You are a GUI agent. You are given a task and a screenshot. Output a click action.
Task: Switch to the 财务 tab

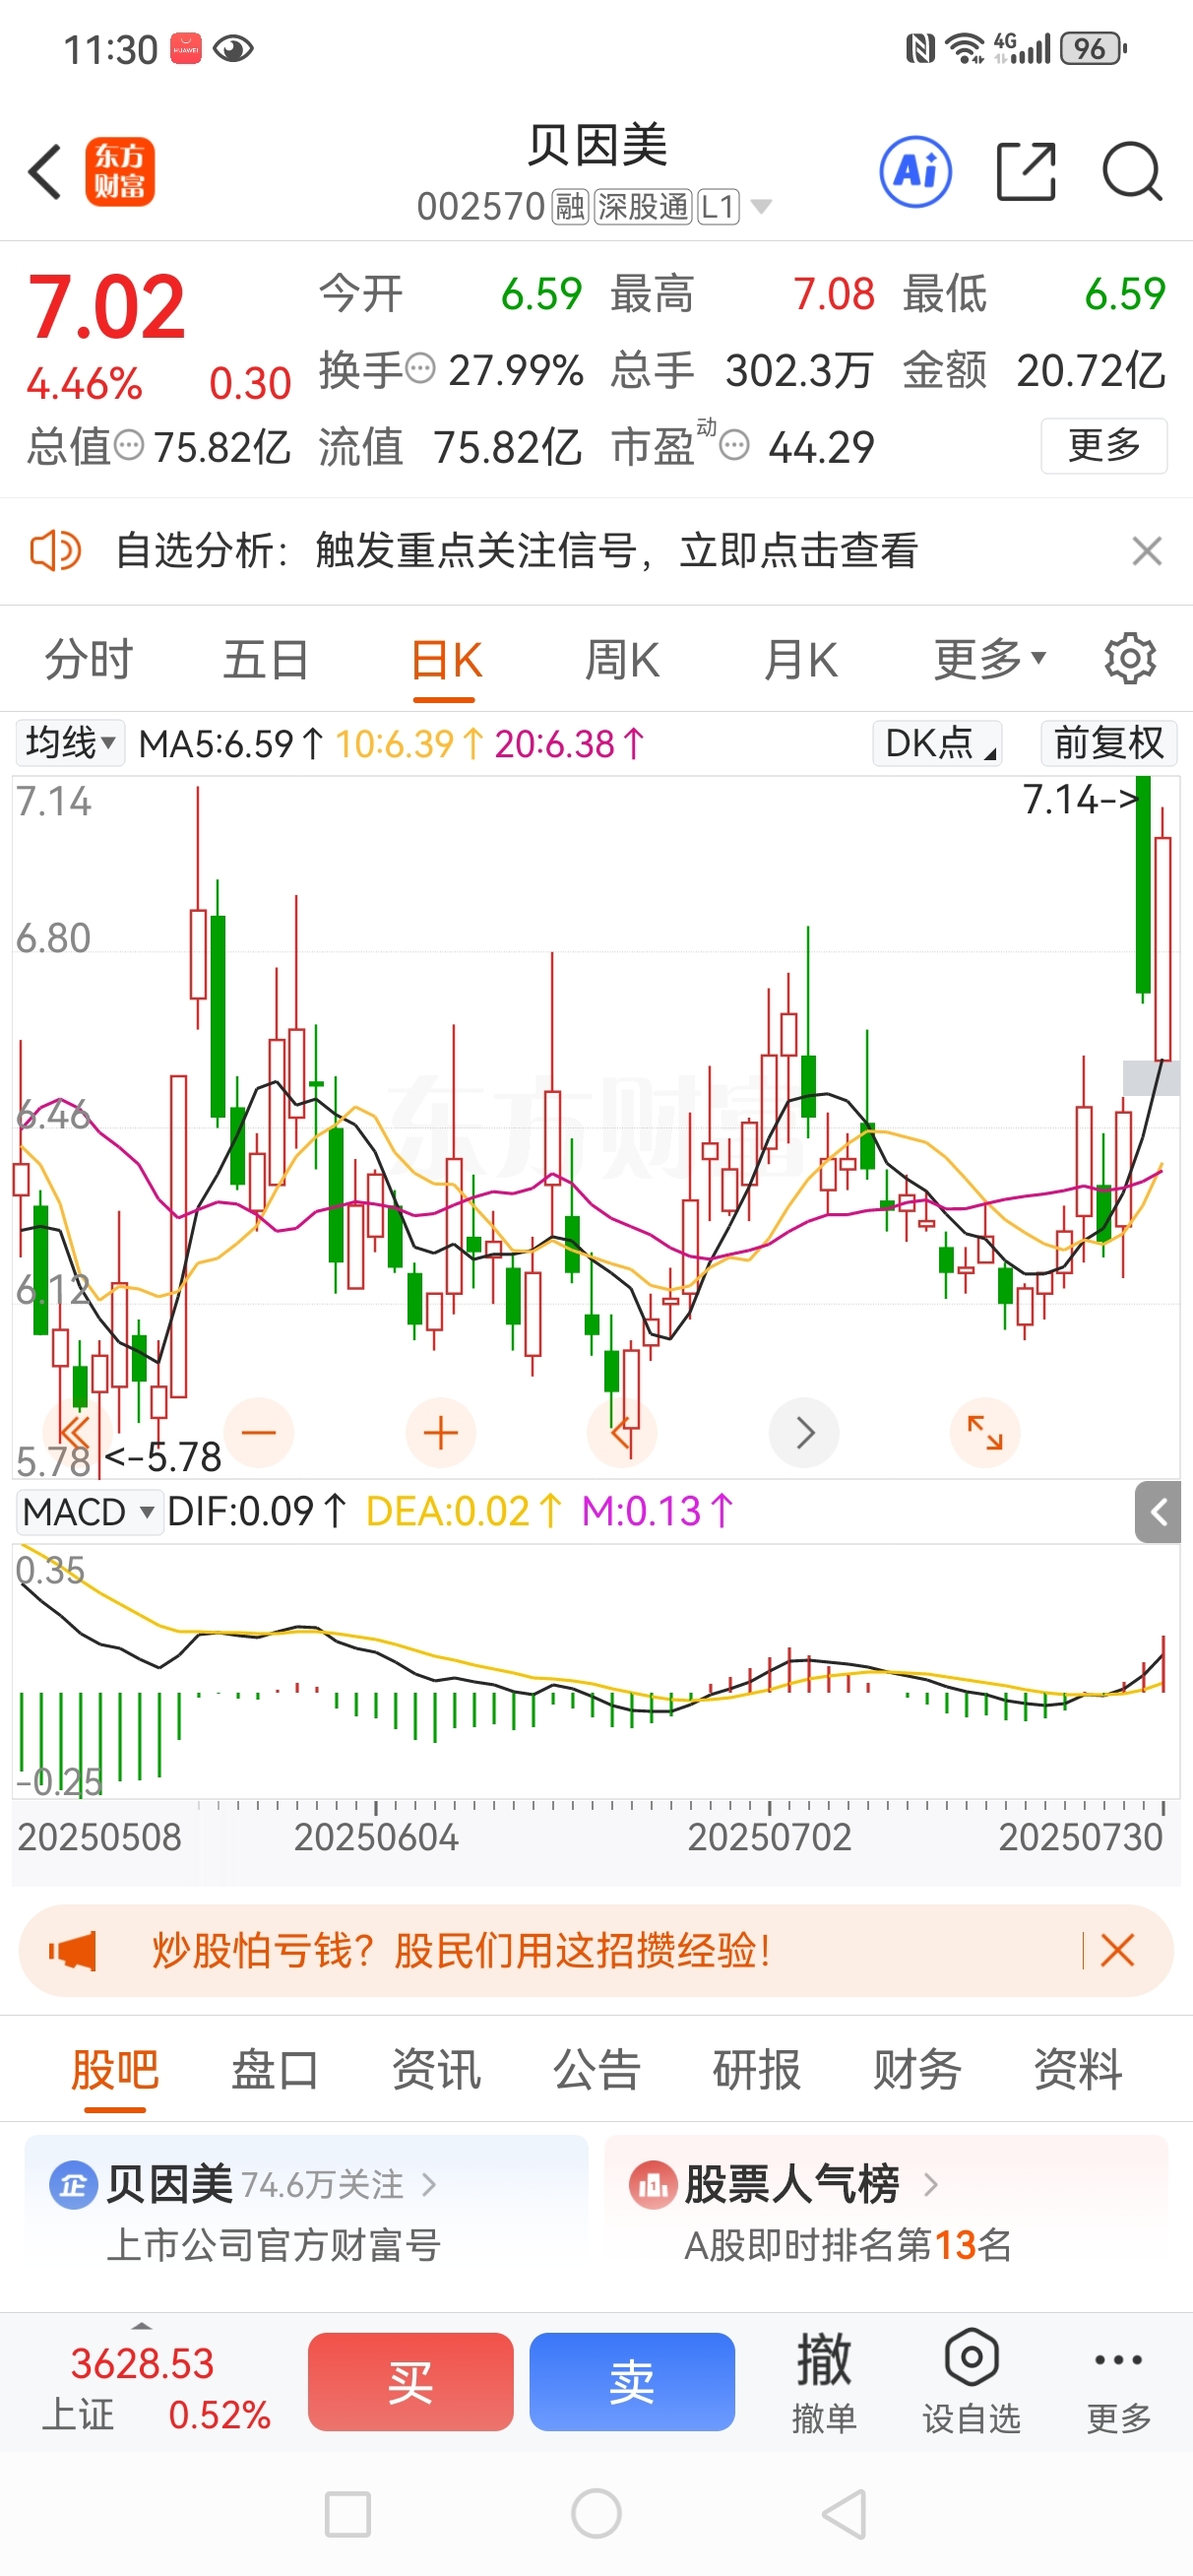pyautogui.click(x=917, y=2069)
